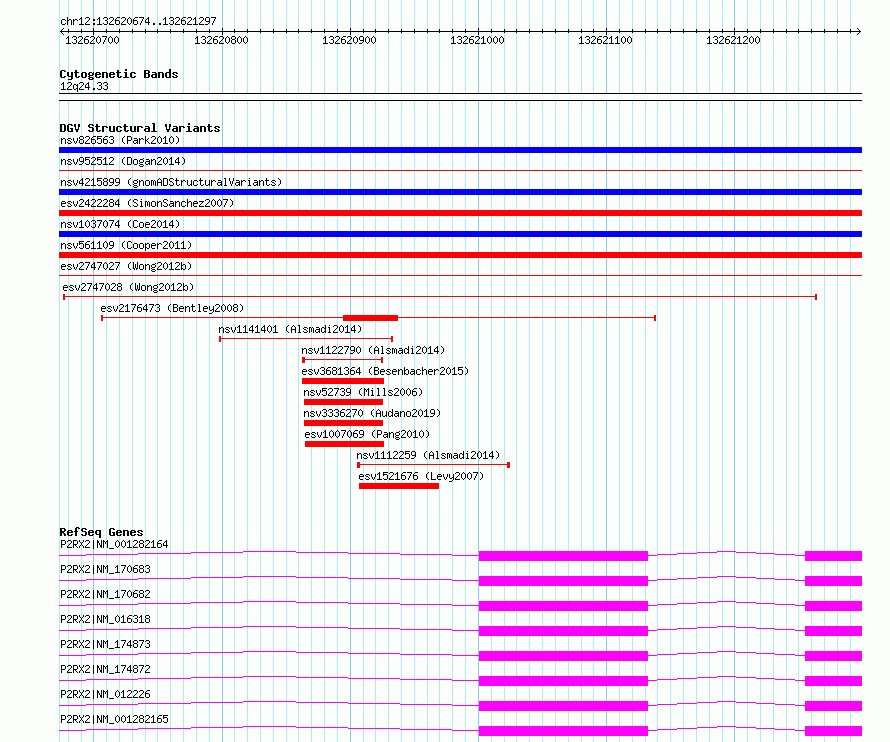The height and width of the screenshot is (742, 890).
Task: Select the blue nsv826563 variant bar
Action: tap(460, 150)
